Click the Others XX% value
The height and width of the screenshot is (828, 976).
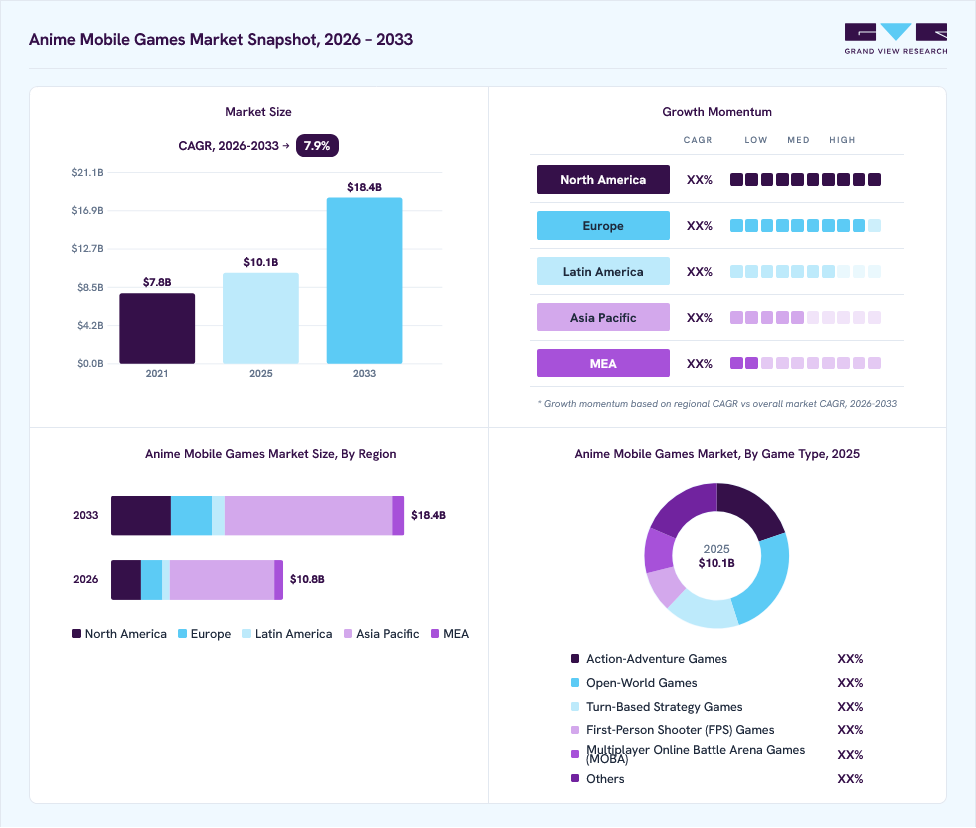click(x=850, y=779)
